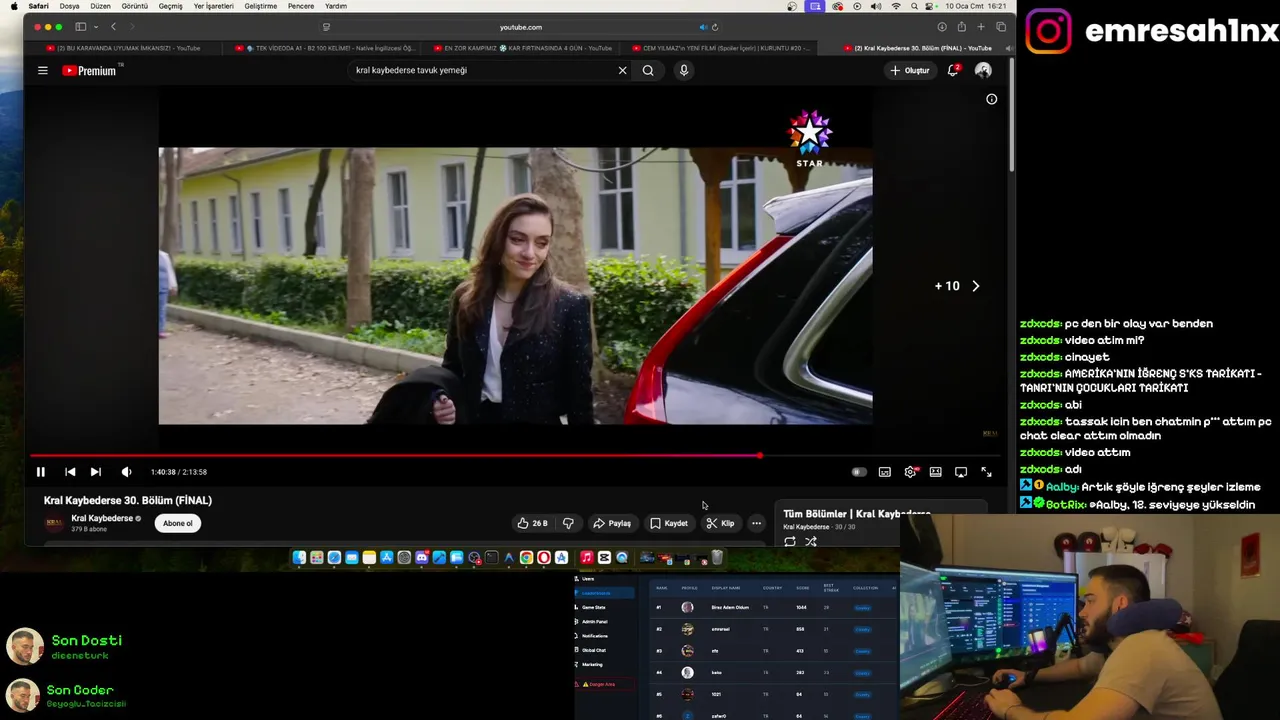Clear the search text with X

(622, 70)
